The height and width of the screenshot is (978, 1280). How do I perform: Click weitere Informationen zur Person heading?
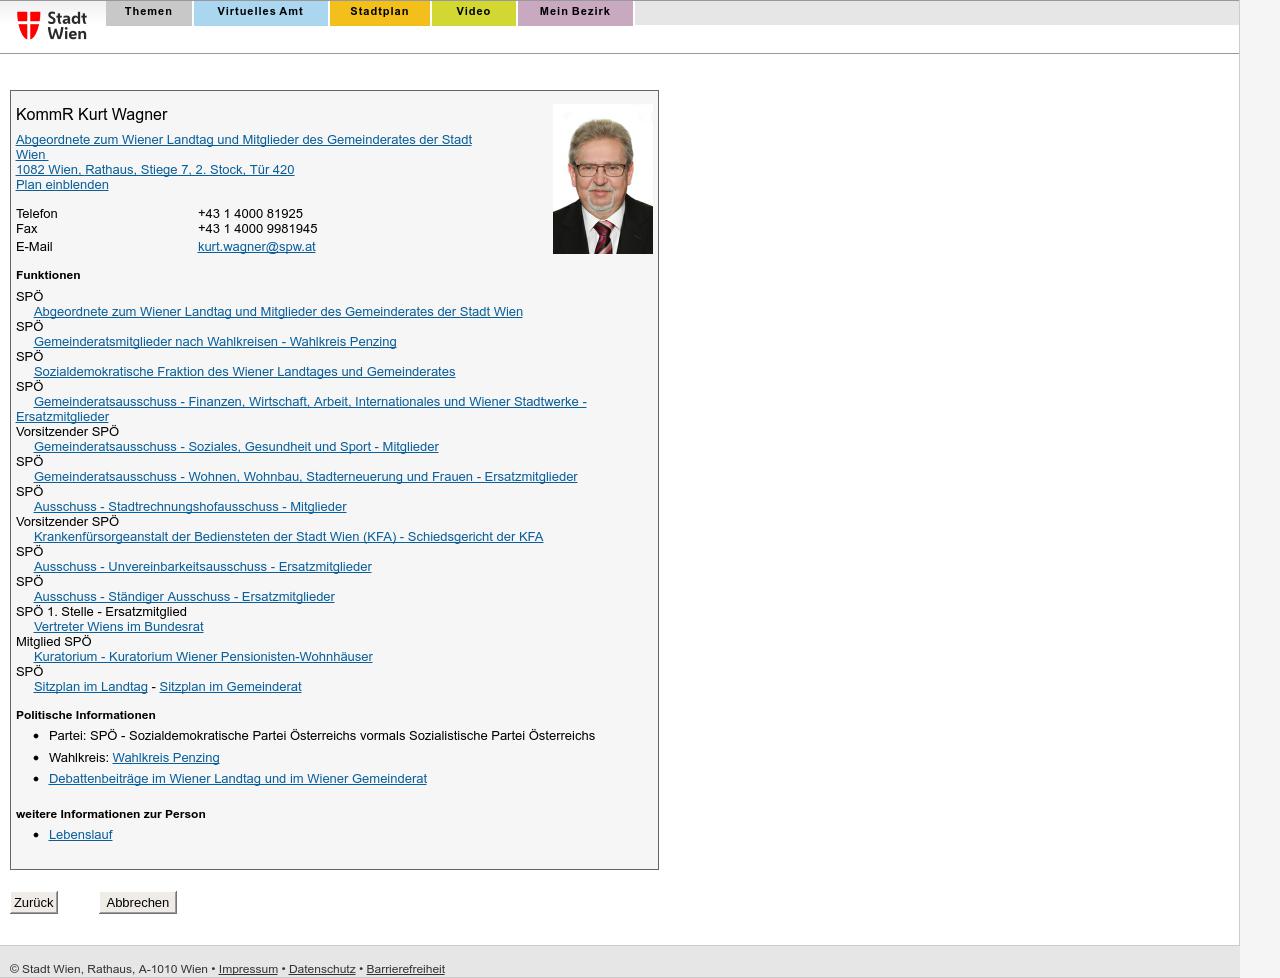point(111,814)
